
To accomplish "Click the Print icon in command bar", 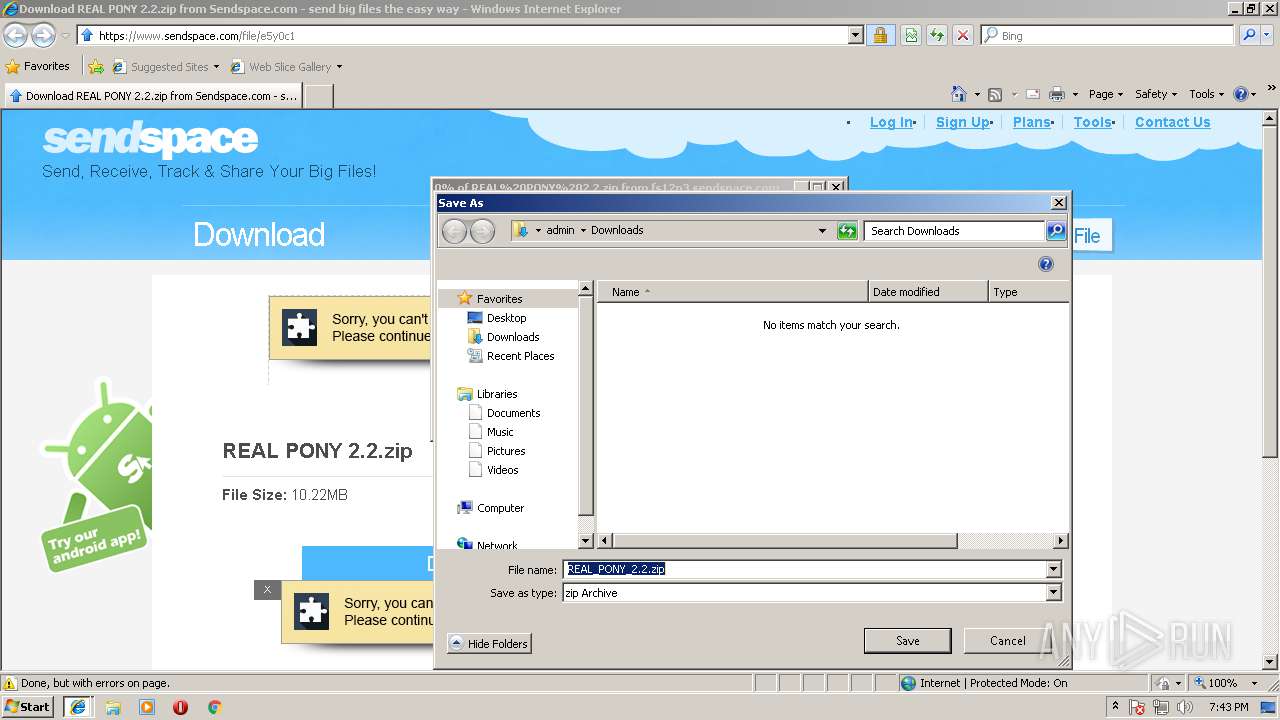I will 1056,94.
